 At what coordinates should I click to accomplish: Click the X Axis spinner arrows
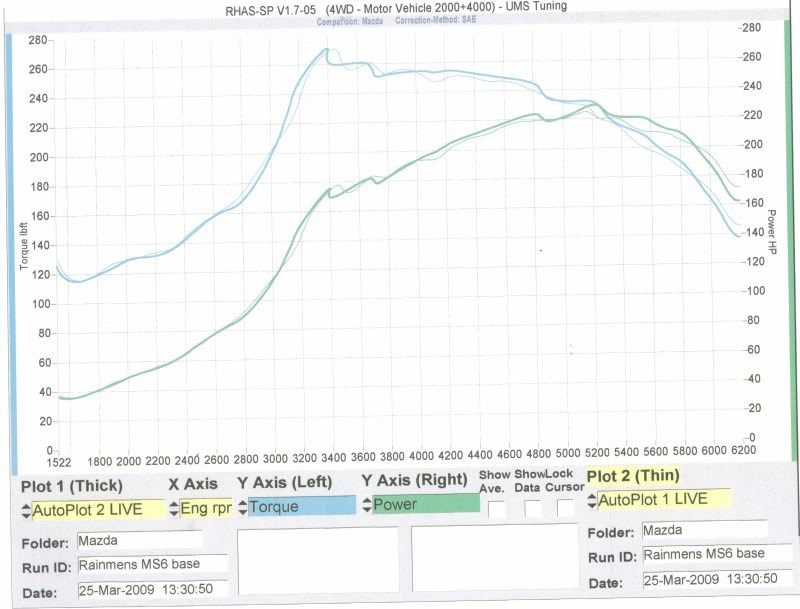[x=173, y=509]
